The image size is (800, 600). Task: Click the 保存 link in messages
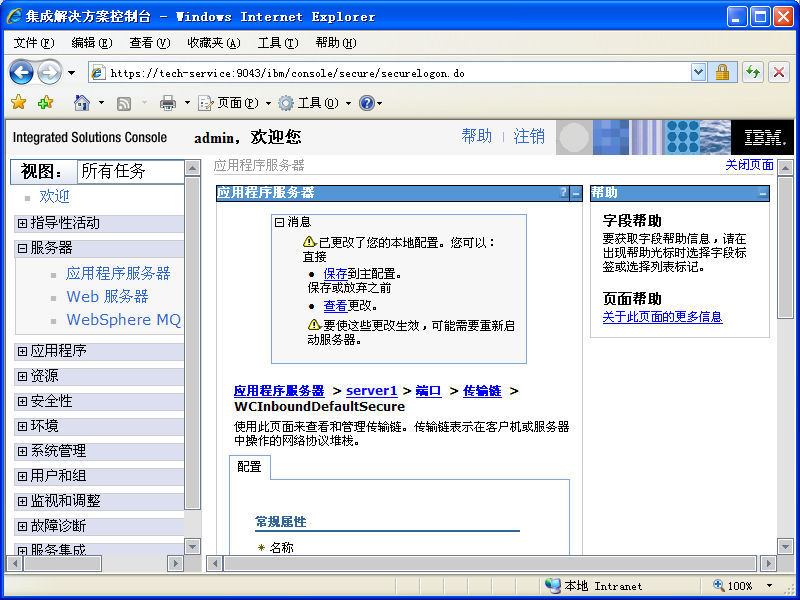click(x=335, y=273)
